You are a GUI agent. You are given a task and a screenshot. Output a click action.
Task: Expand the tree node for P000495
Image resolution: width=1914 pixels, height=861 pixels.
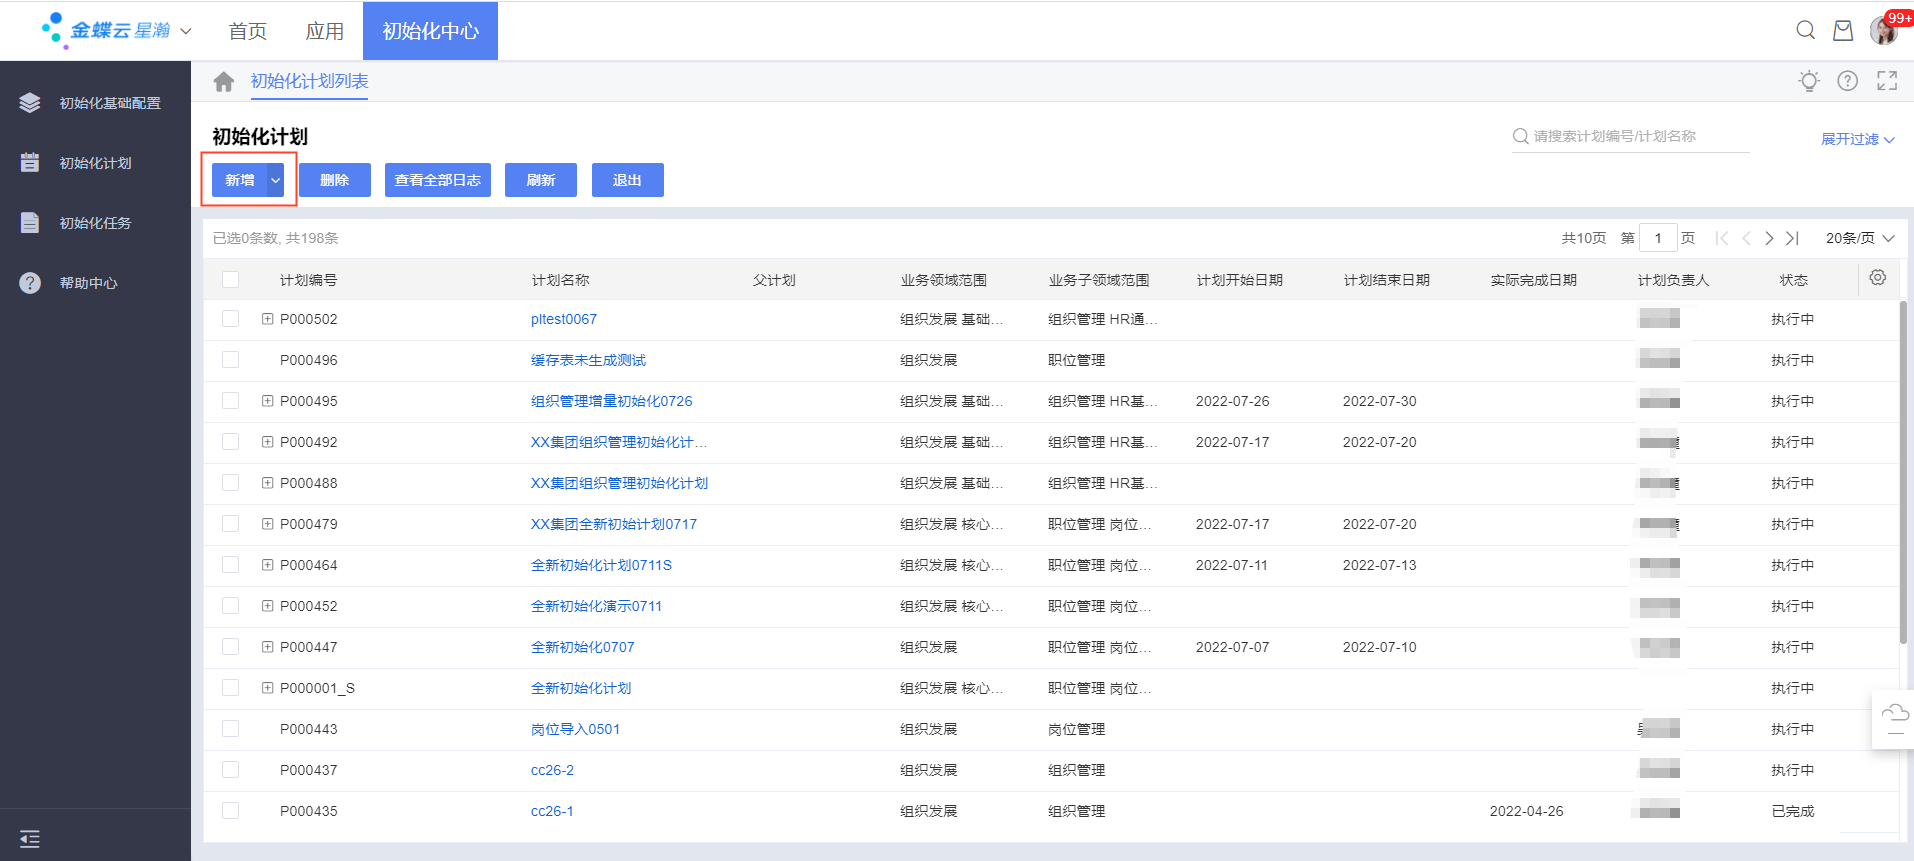pos(267,401)
